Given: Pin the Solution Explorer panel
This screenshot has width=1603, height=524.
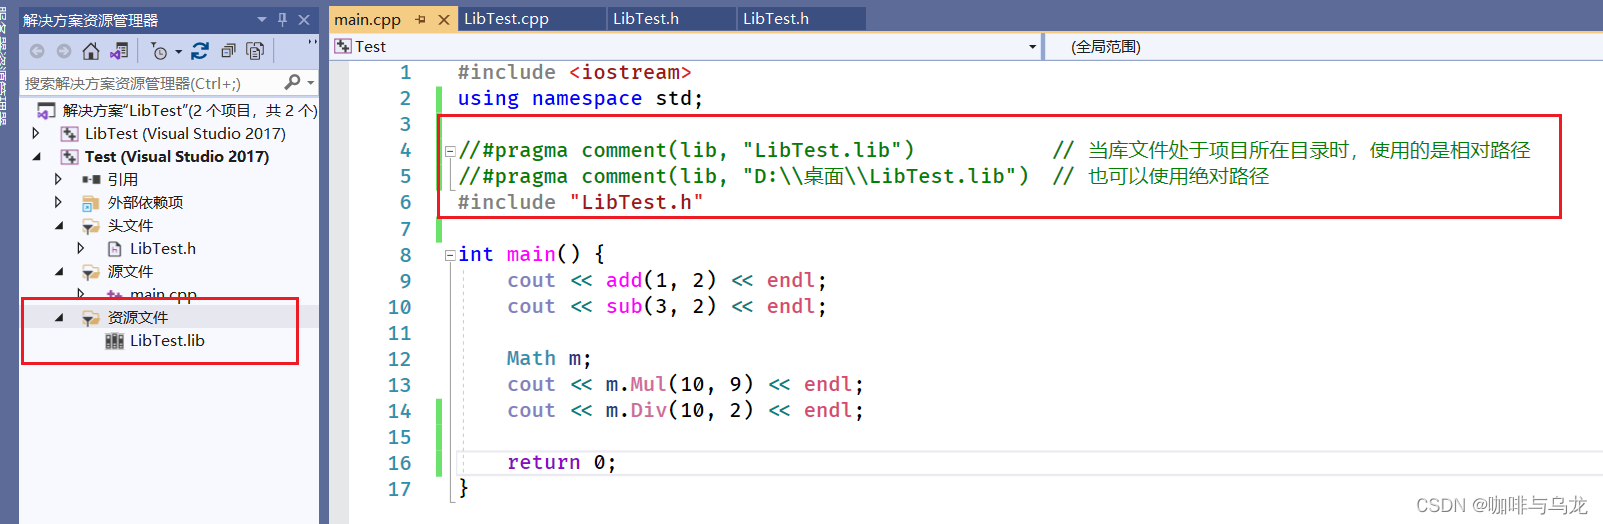Looking at the screenshot, I should coord(283,19).
